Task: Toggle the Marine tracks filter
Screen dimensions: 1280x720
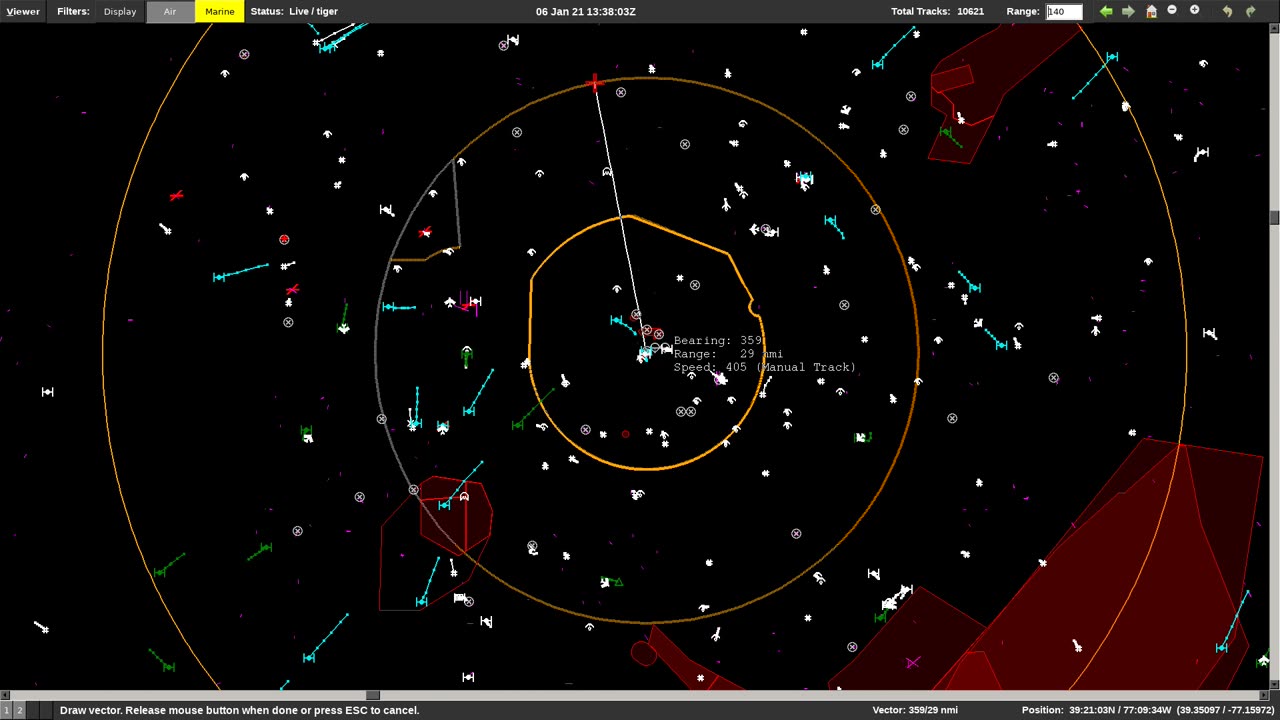Action: 219,12
